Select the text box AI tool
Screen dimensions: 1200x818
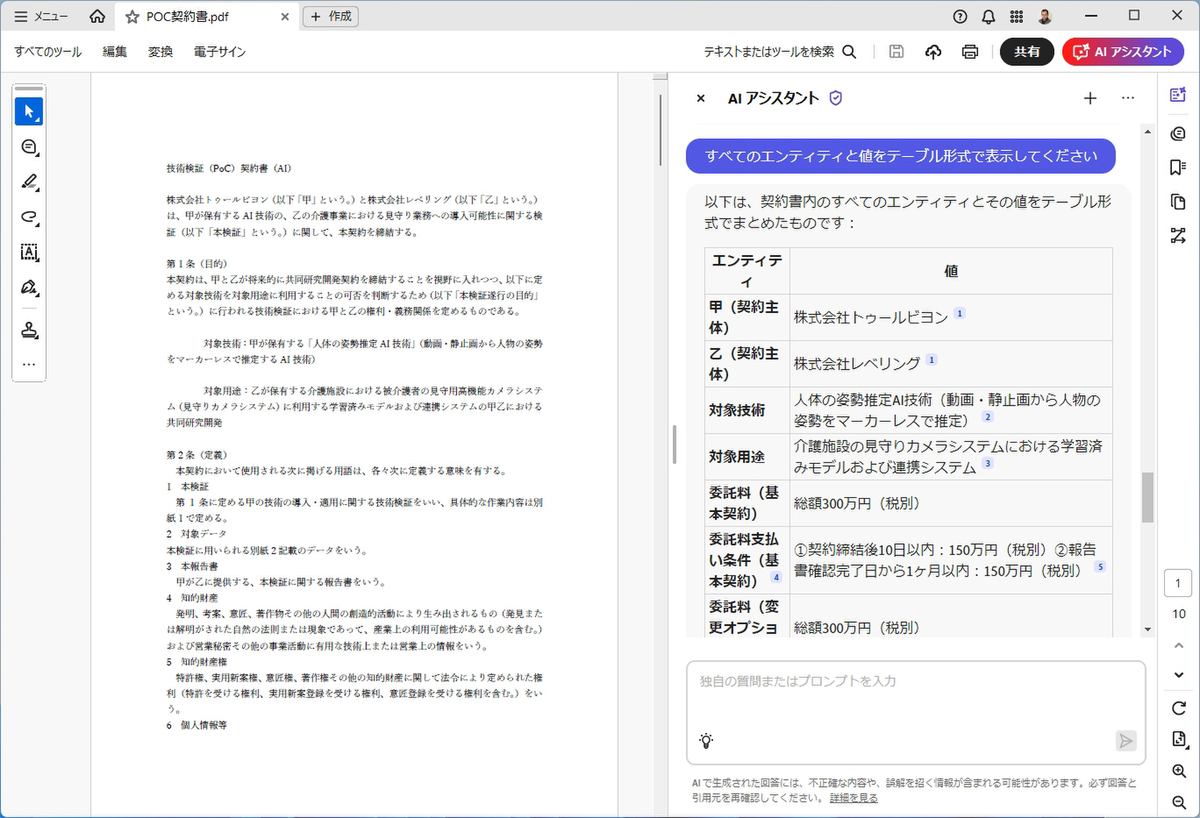29,252
